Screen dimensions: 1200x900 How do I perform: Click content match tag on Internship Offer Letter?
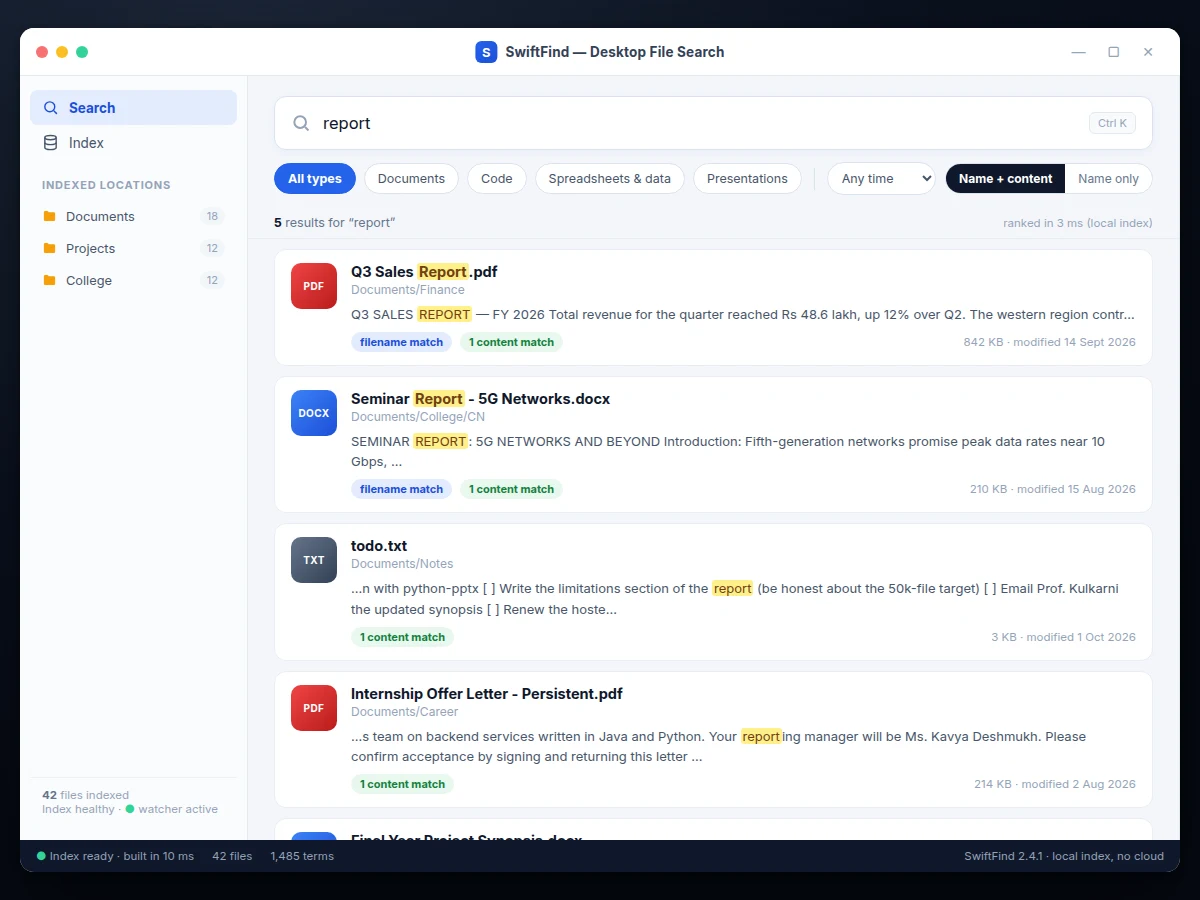pyautogui.click(x=402, y=784)
